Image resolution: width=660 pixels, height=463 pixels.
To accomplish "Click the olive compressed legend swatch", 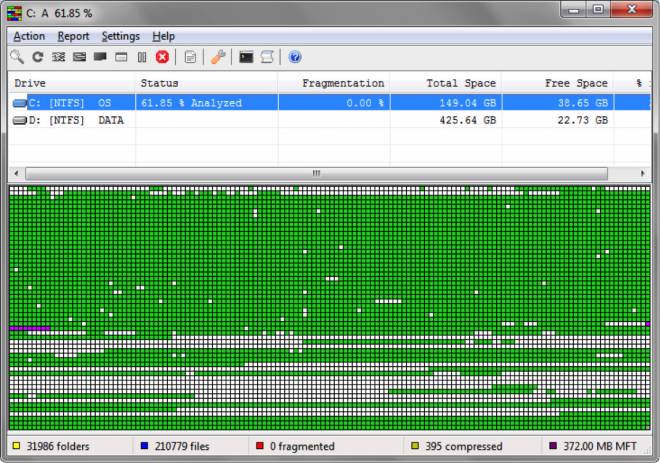I will coord(415,446).
